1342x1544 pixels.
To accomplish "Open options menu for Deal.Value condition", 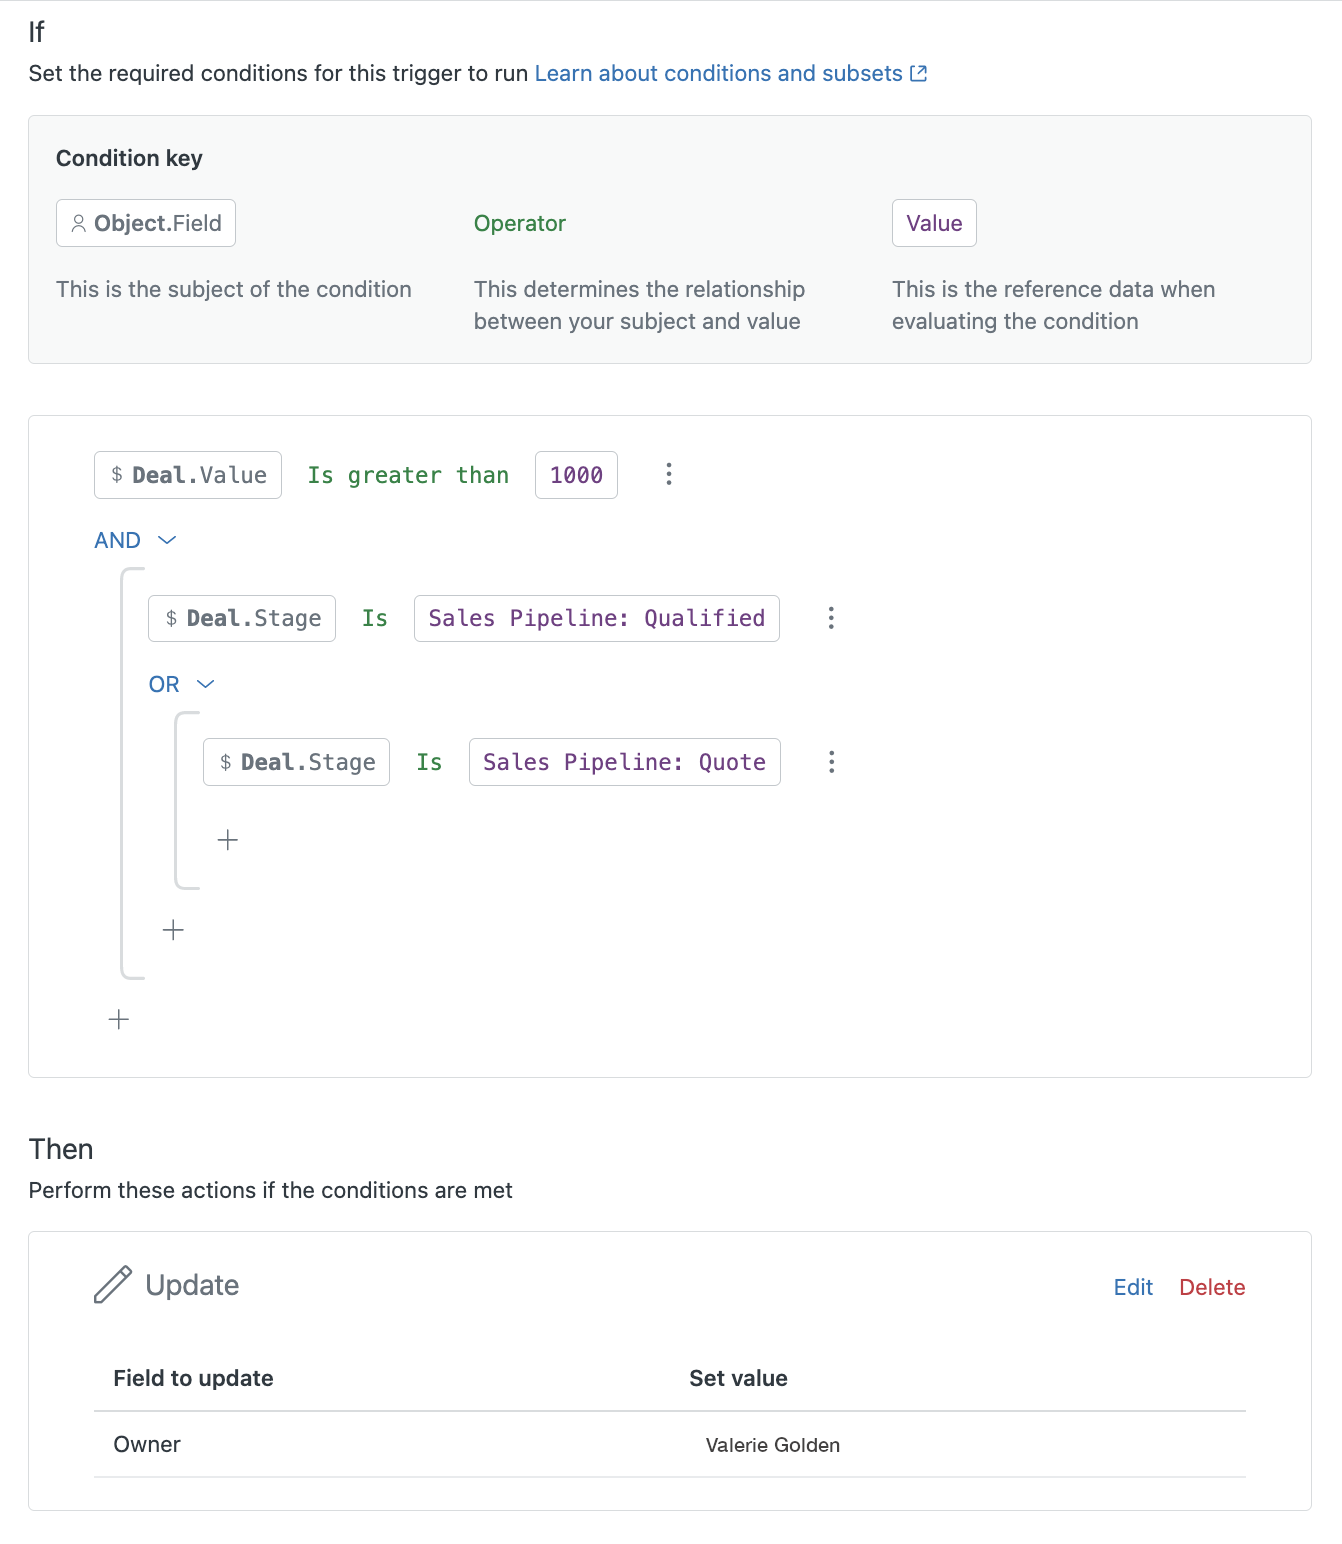I will tap(669, 474).
